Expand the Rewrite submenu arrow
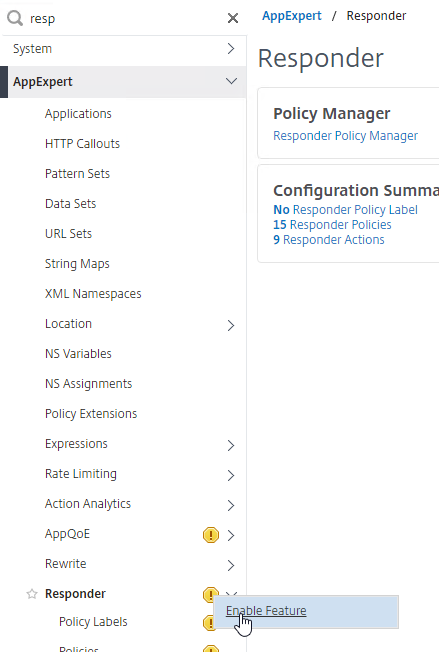This screenshot has width=439, height=652. [231, 565]
